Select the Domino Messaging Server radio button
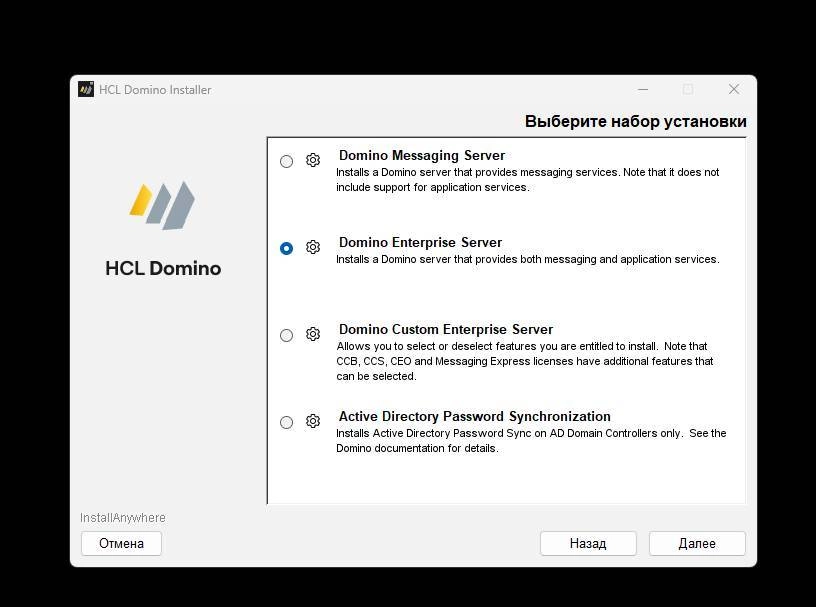Screen dimensions: 816x607 point(286,161)
